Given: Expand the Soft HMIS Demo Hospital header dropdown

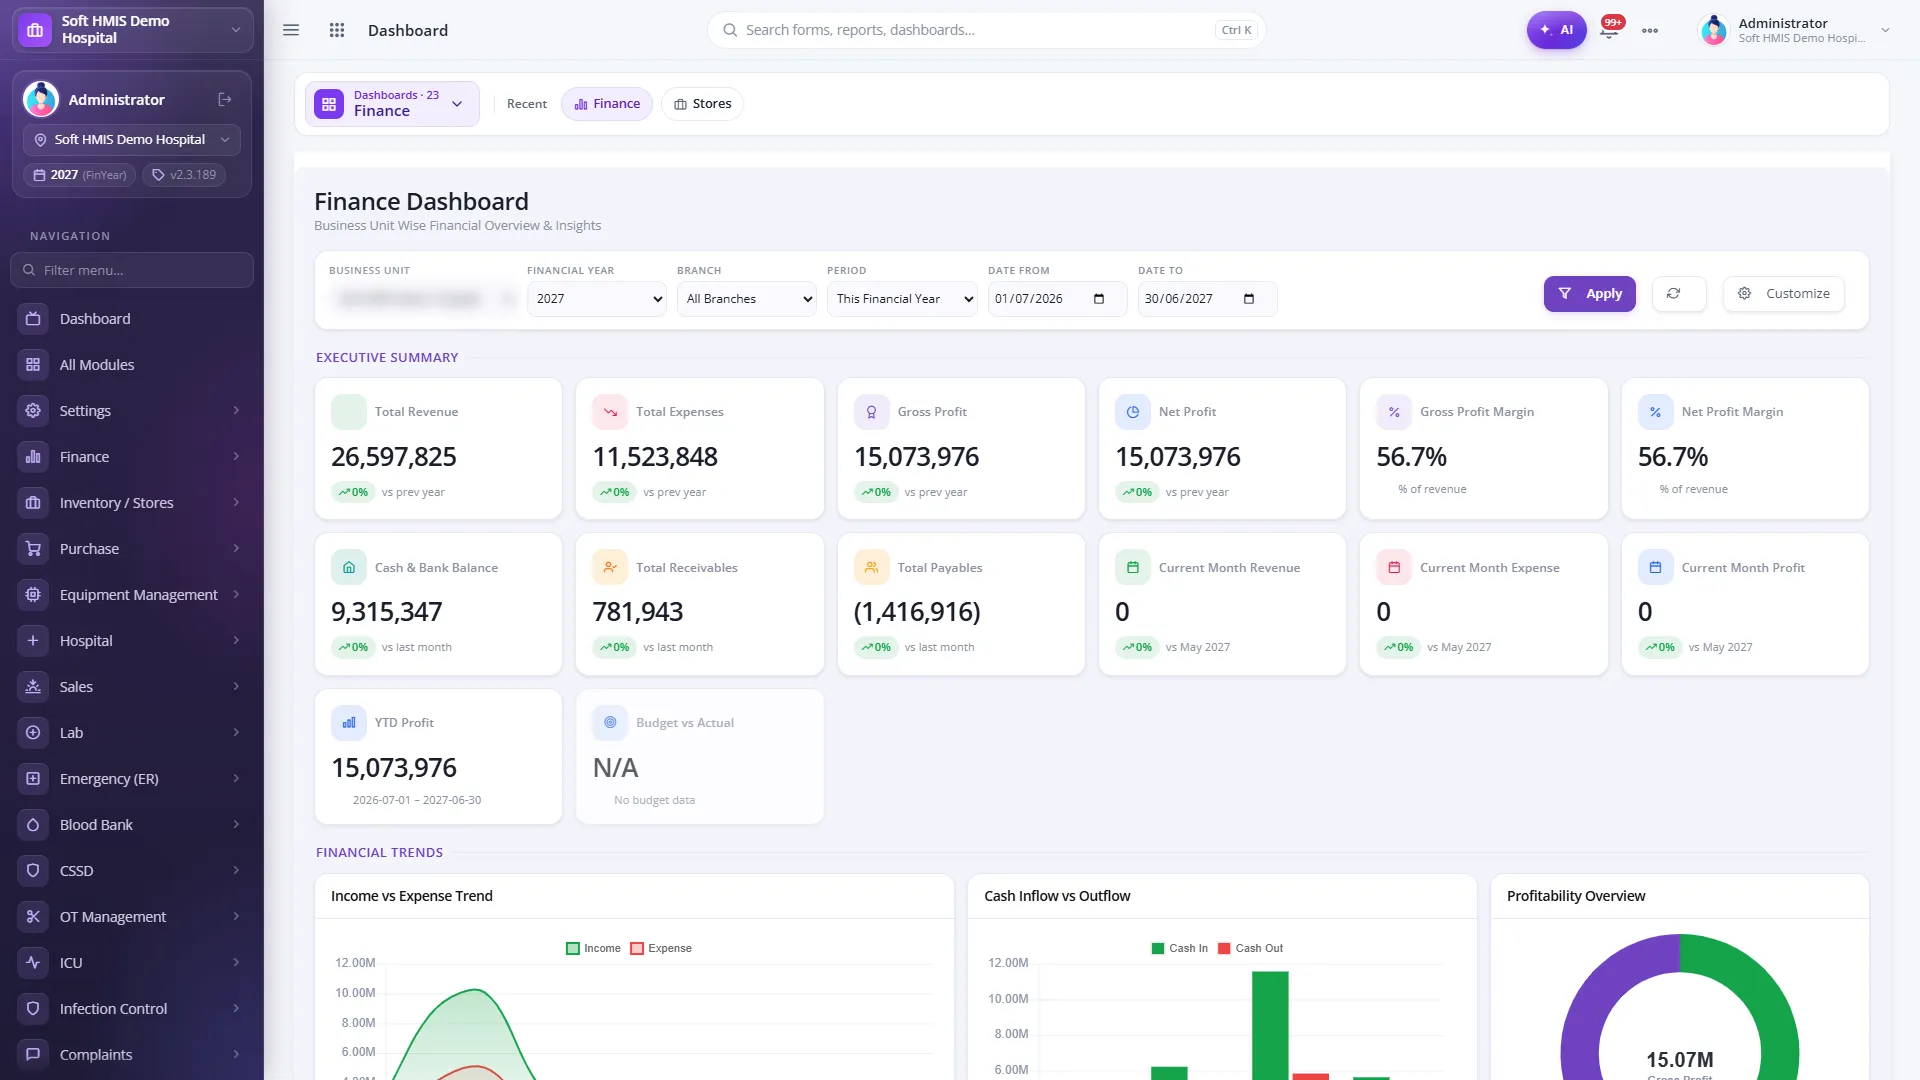Looking at the screenshot, I should 133,30.
